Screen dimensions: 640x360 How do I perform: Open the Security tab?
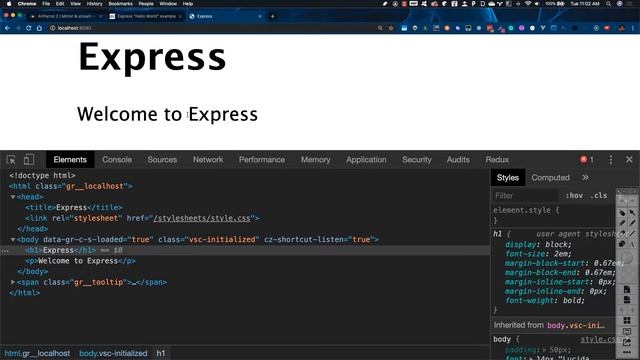point(417,160)
